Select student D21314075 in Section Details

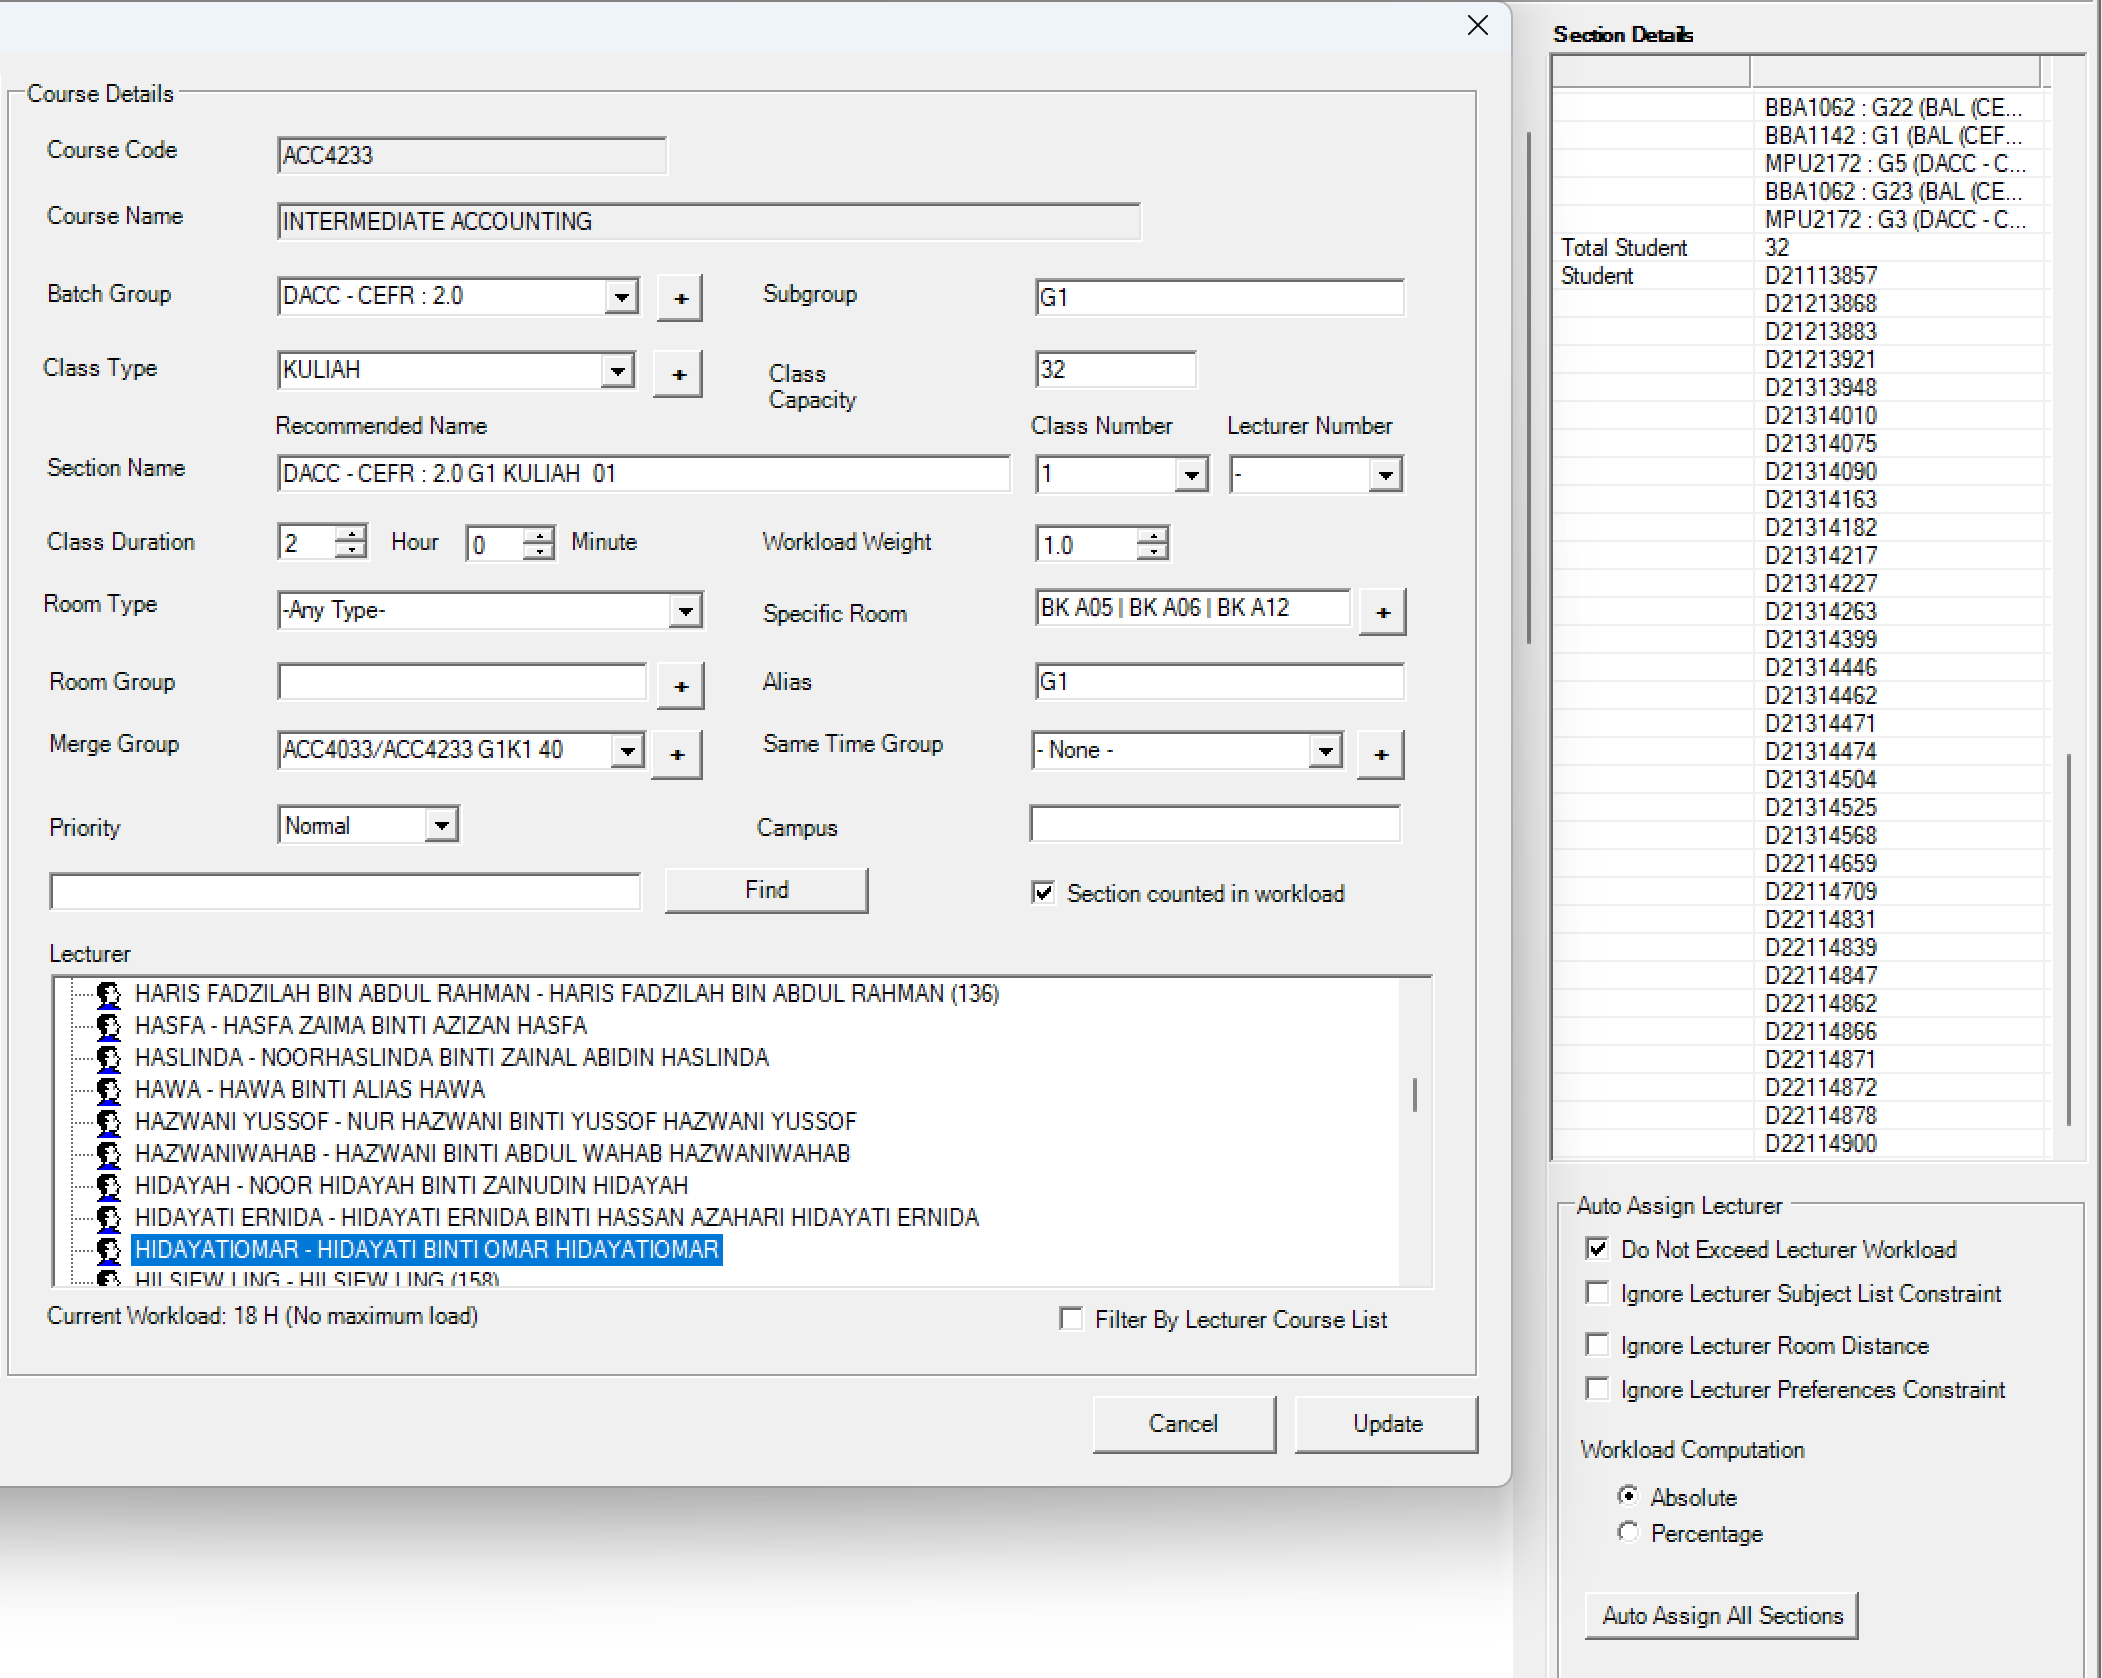(x=1820, y=443)
